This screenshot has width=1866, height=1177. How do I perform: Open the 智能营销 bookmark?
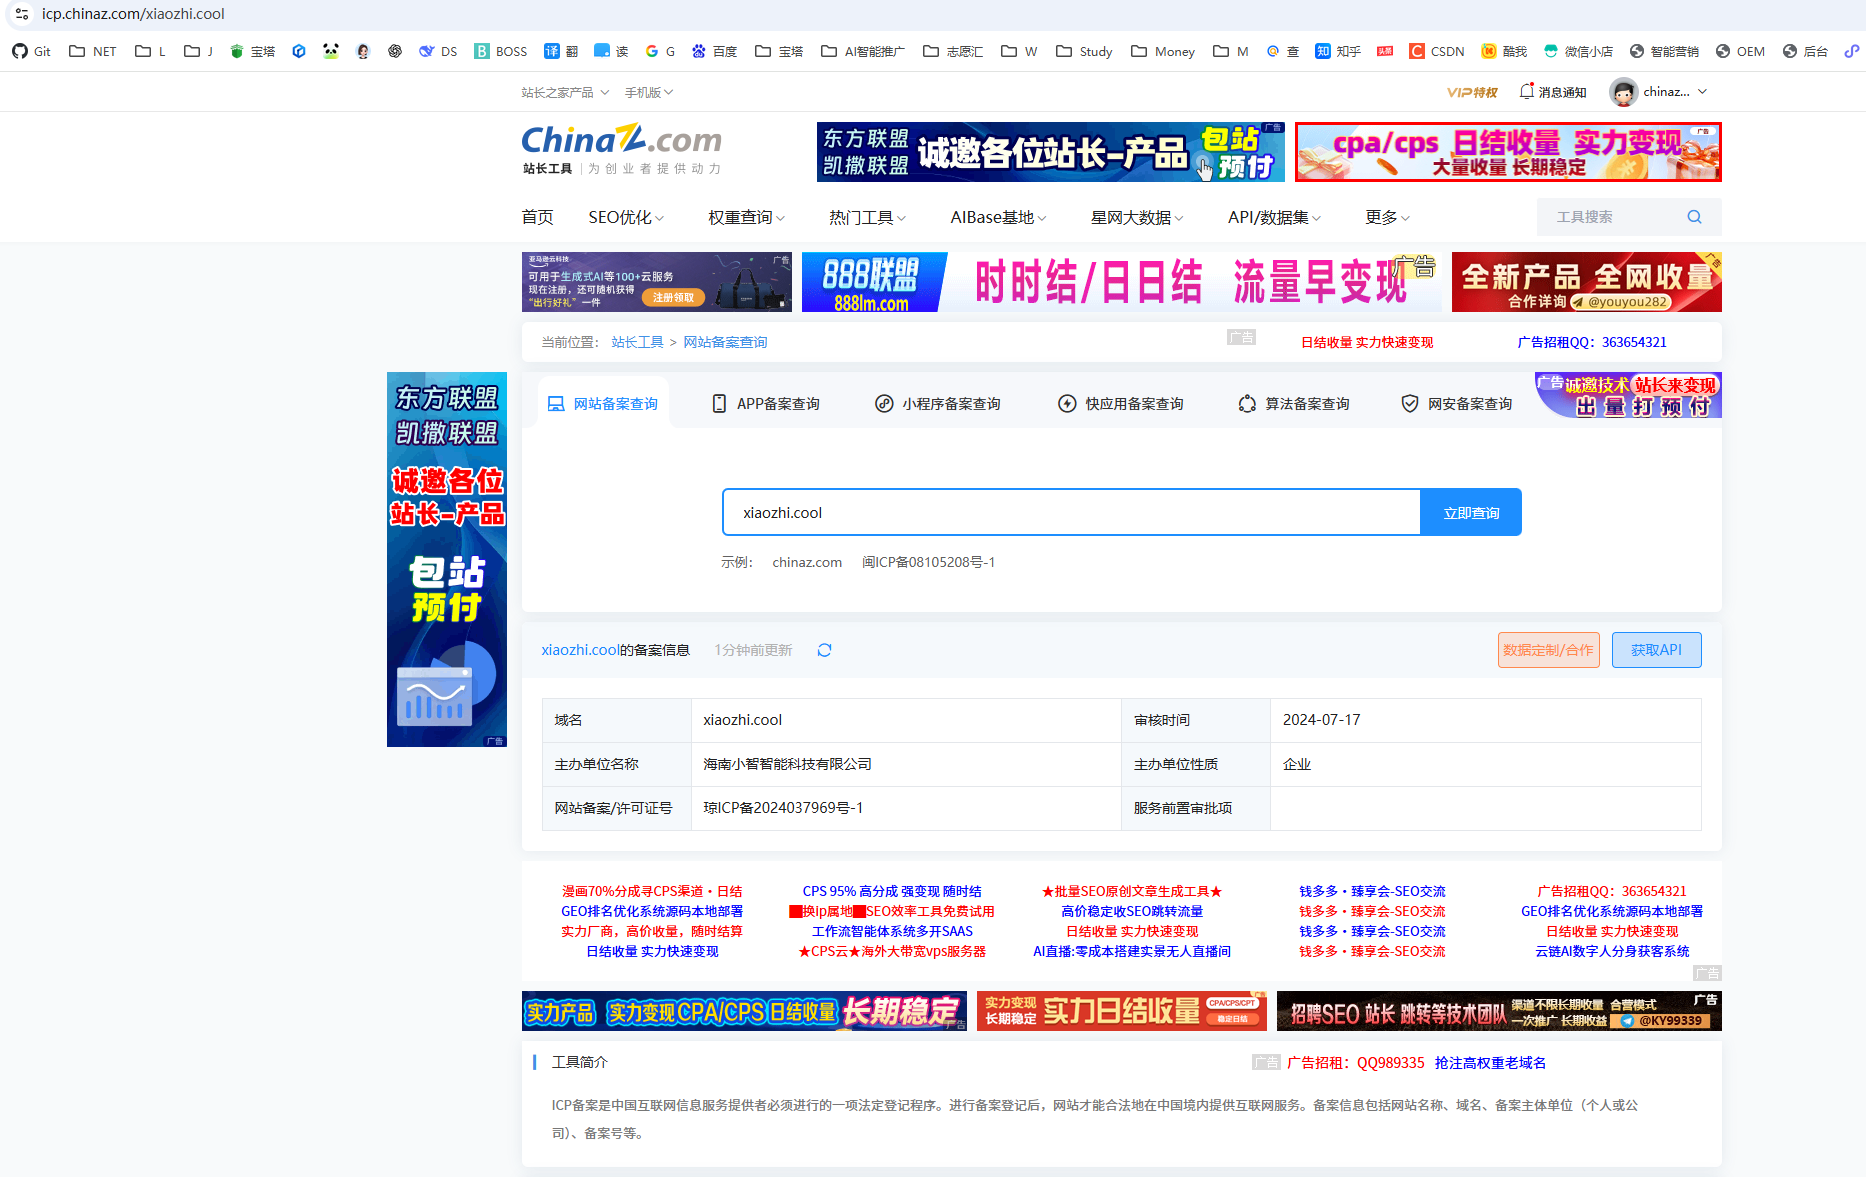coord(1664,51)
